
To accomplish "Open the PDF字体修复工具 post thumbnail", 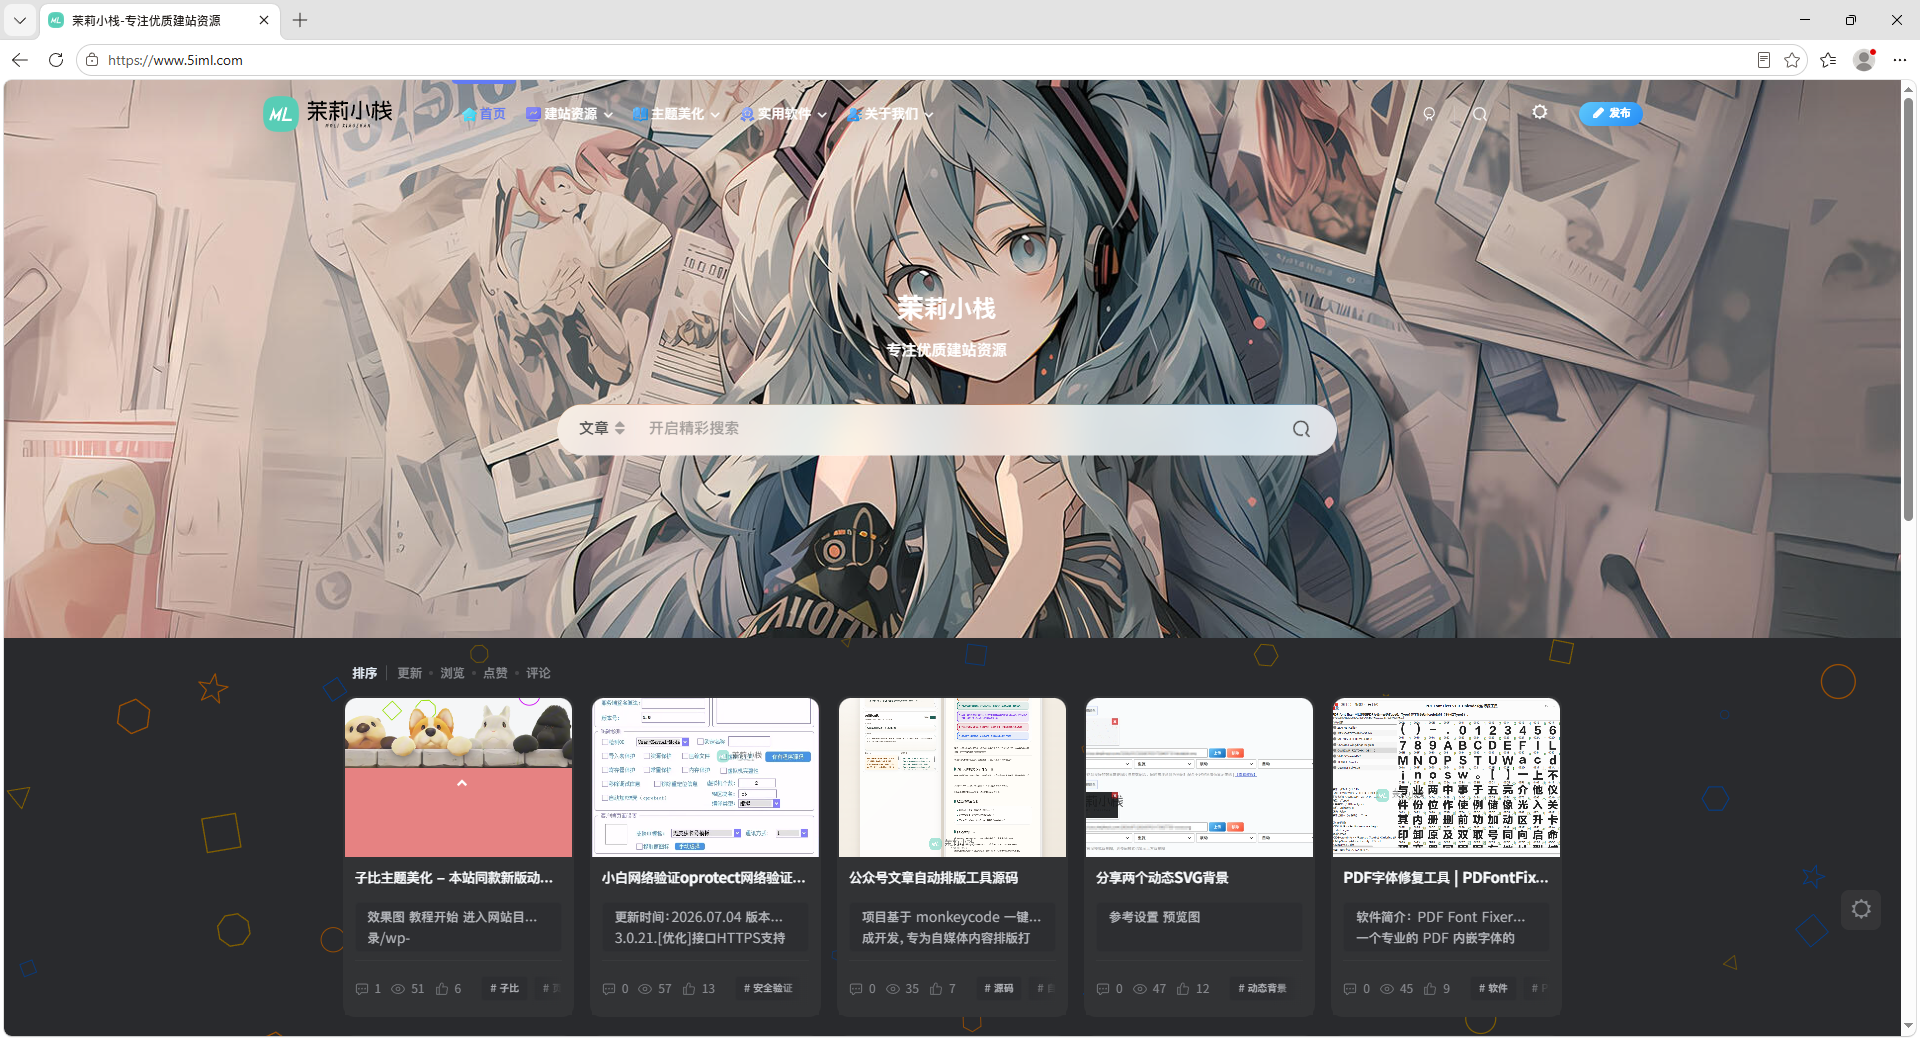I will (x=1446, y=777).
